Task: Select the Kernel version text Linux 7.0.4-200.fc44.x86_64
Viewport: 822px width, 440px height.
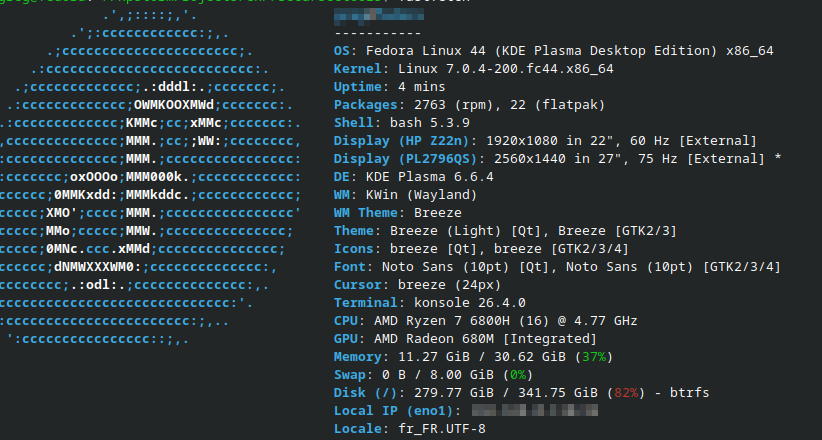Action: (506, 69)
